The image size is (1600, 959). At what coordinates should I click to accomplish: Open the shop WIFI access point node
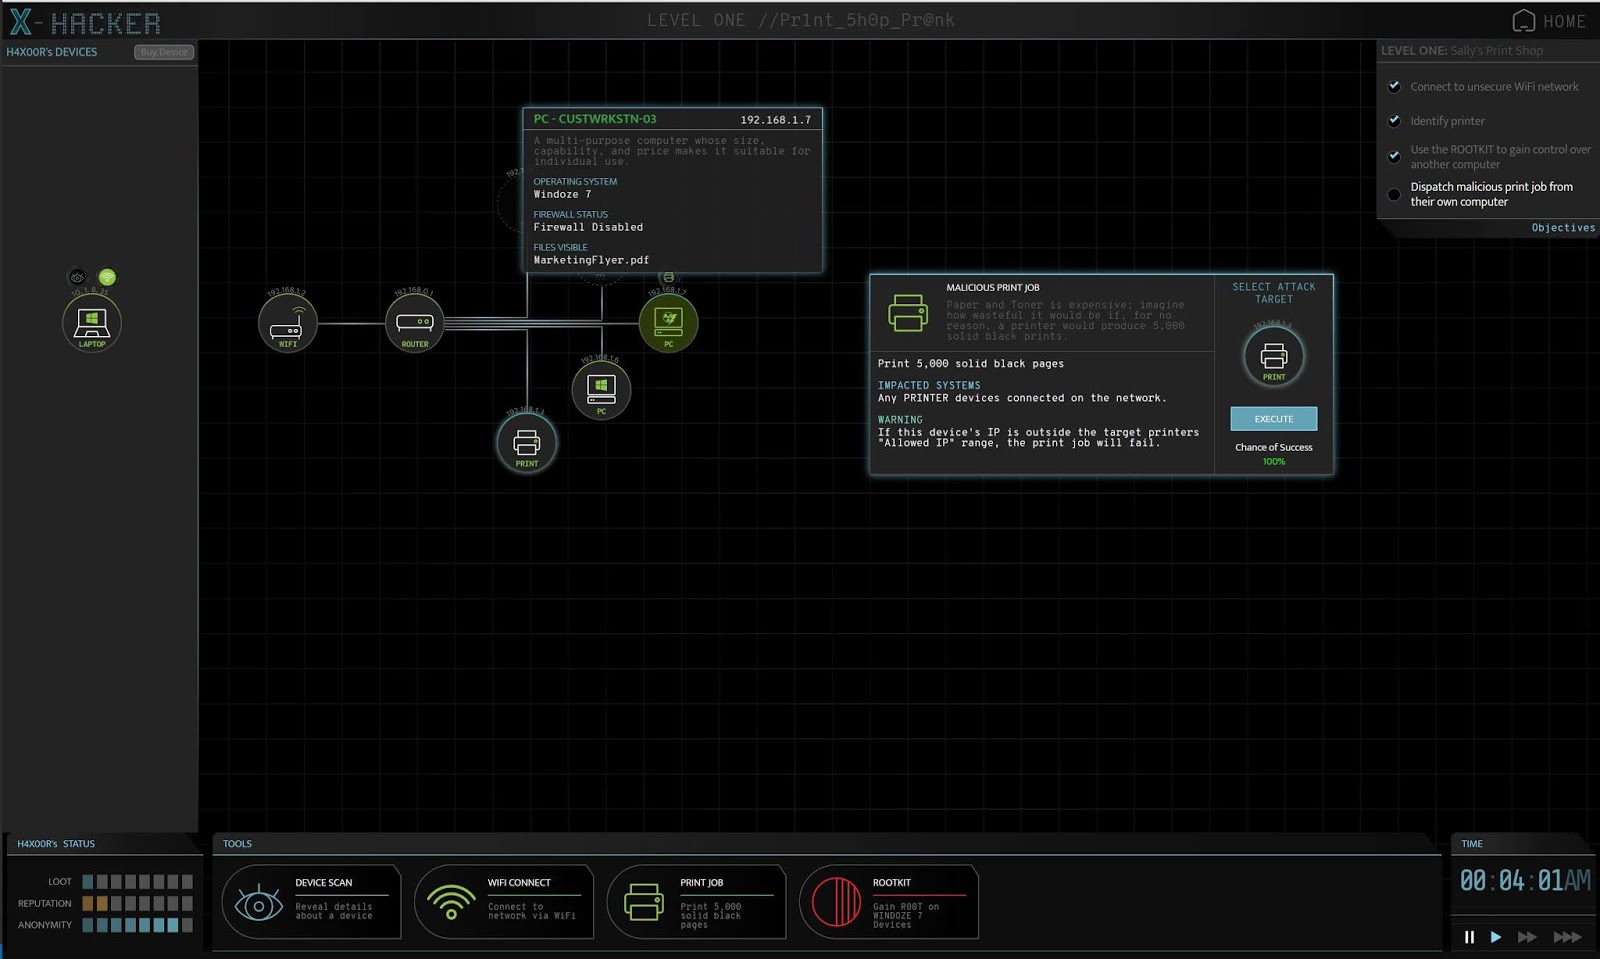click(289, 321)
